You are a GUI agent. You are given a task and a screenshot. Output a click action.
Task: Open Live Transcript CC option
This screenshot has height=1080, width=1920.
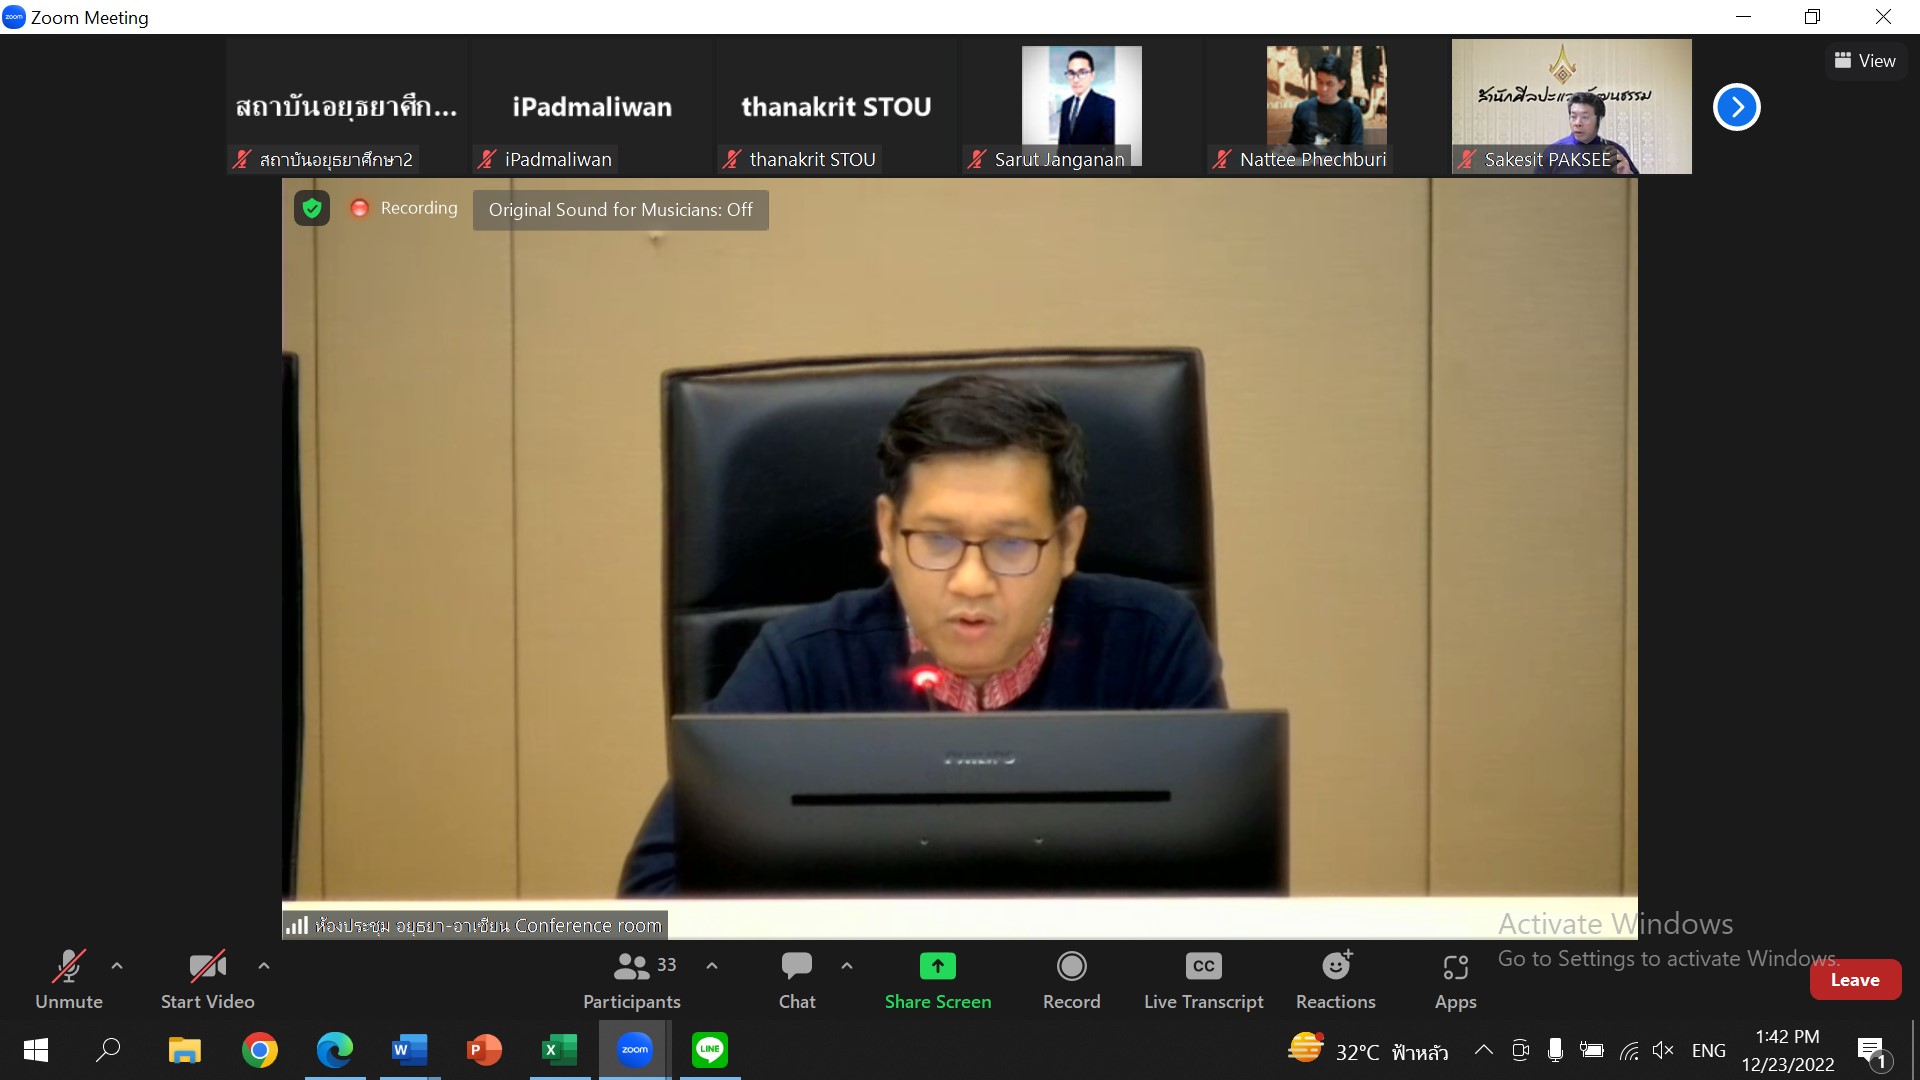tap(1203, 980)
